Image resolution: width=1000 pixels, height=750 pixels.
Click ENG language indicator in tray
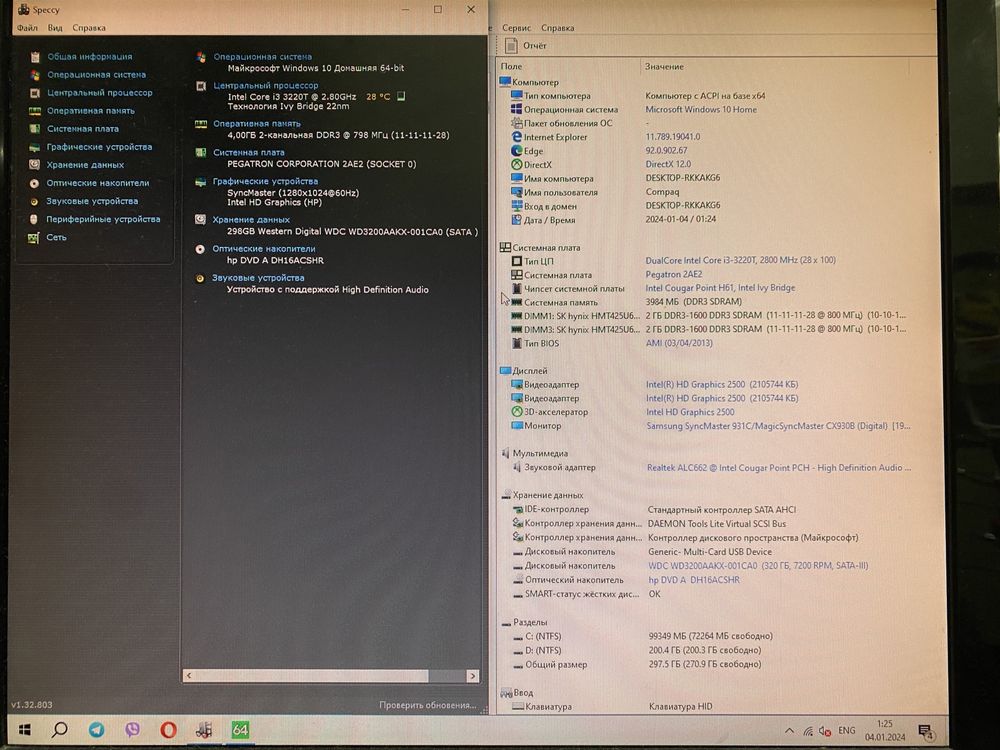(x=847, y=731)
